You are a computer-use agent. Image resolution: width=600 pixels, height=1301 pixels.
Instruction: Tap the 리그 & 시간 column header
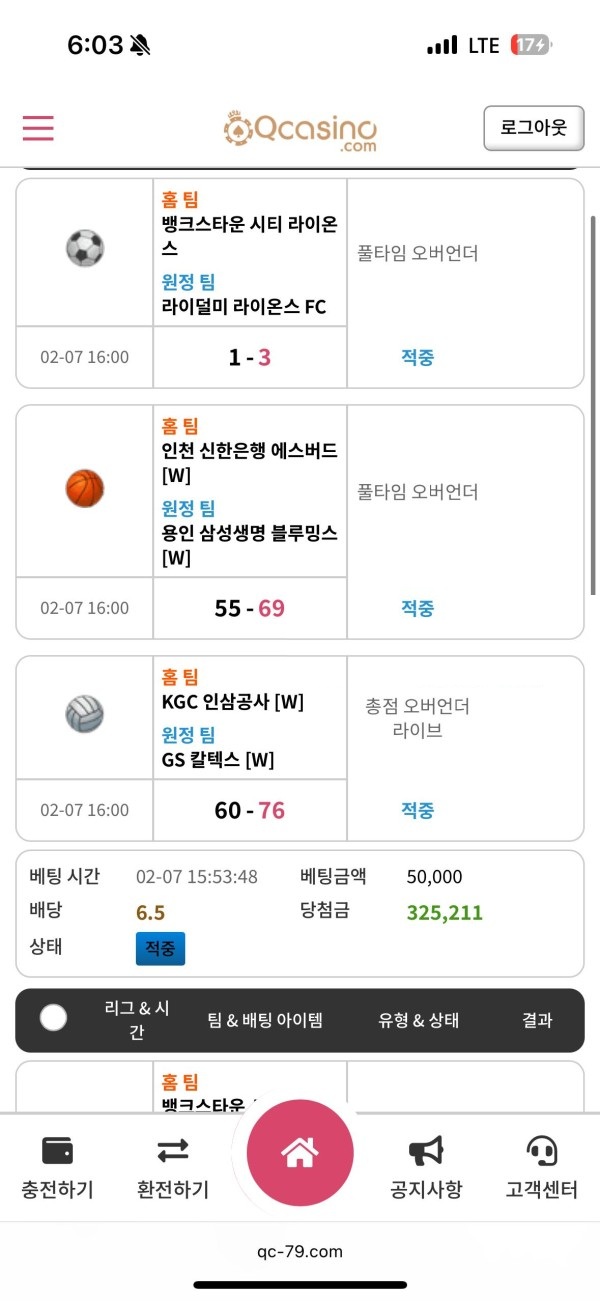(x=136, y=1020)
